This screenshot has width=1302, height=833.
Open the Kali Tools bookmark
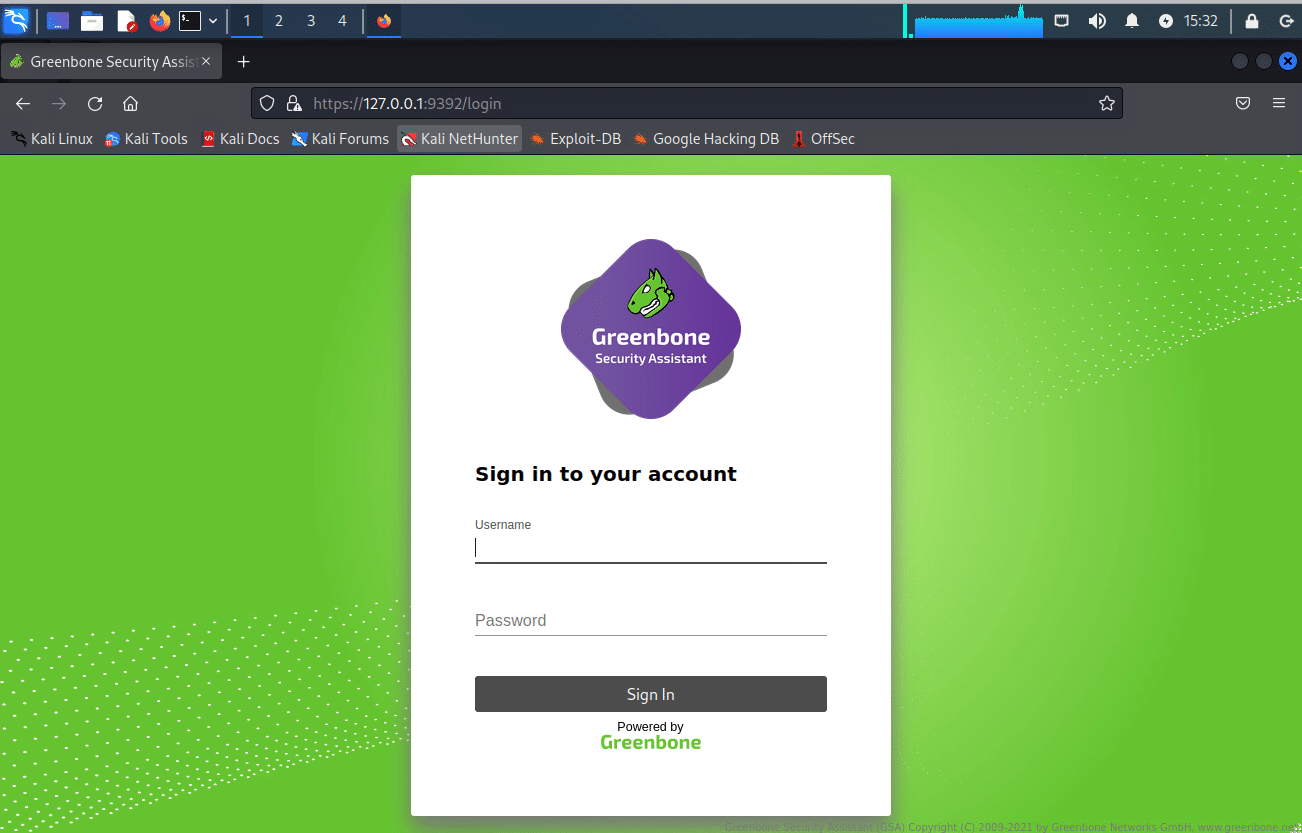(x=146, y=139)
